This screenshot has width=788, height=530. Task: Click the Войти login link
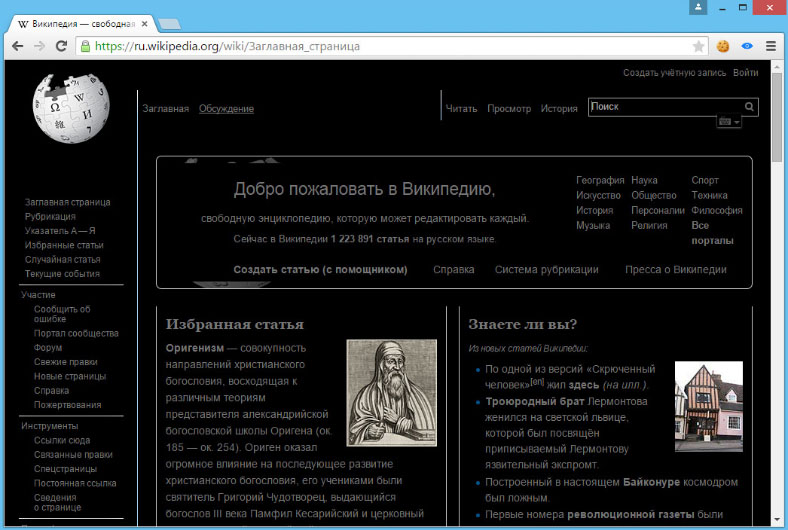745,73
